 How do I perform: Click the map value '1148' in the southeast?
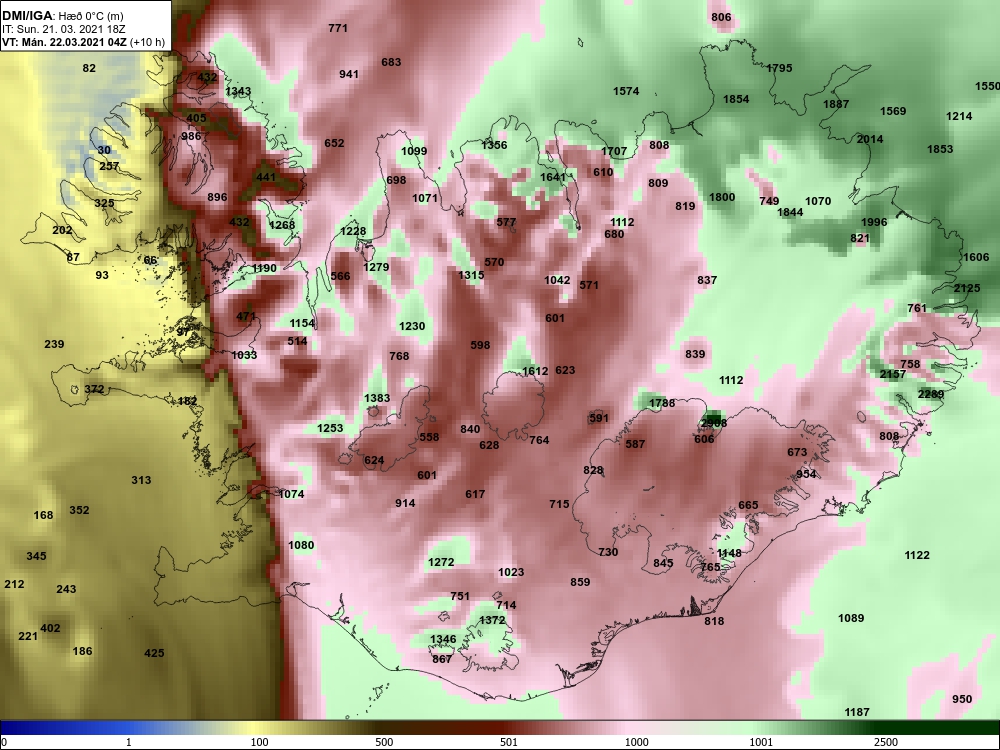tap(729, 553)
